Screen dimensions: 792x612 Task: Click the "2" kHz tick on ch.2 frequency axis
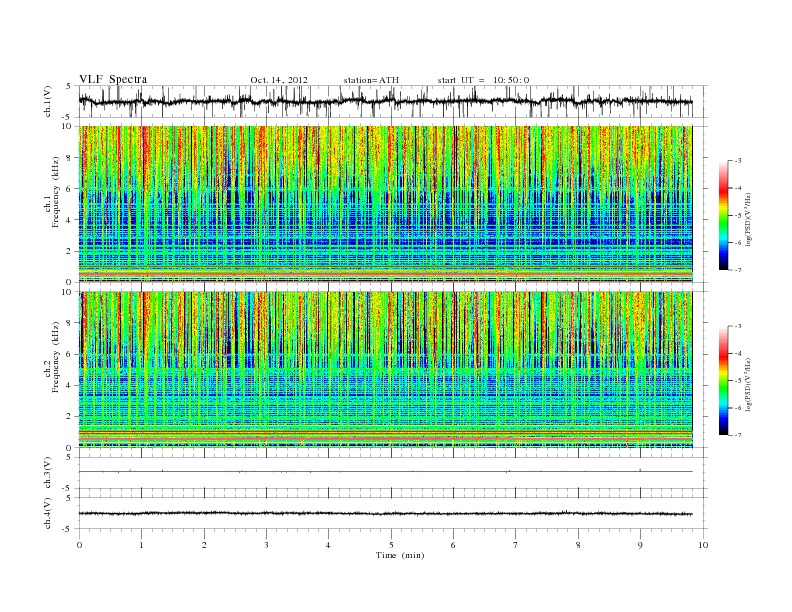70,417
